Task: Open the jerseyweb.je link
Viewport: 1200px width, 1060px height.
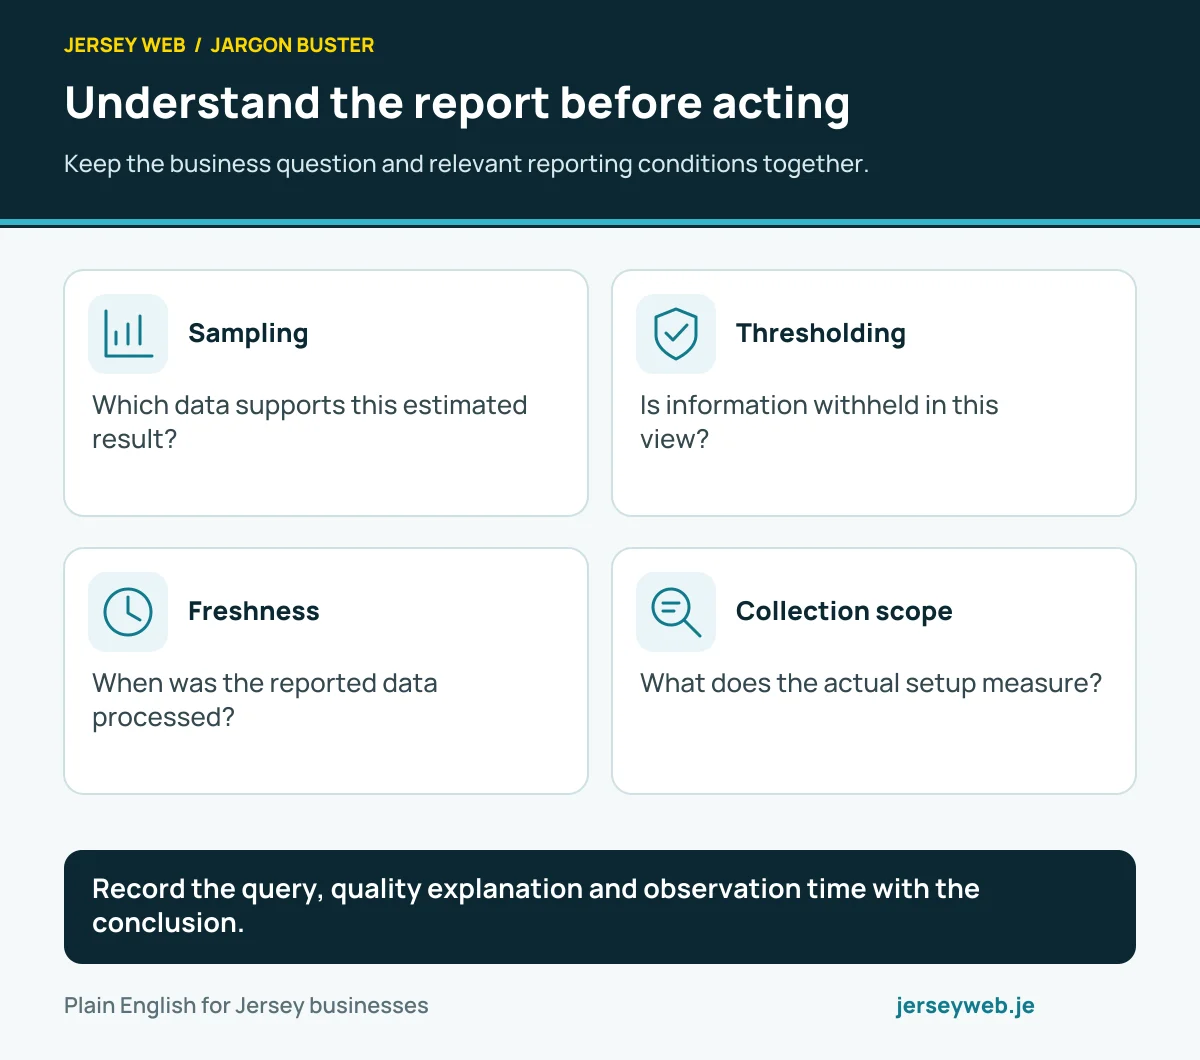Action: click(x=965, y=1006)
